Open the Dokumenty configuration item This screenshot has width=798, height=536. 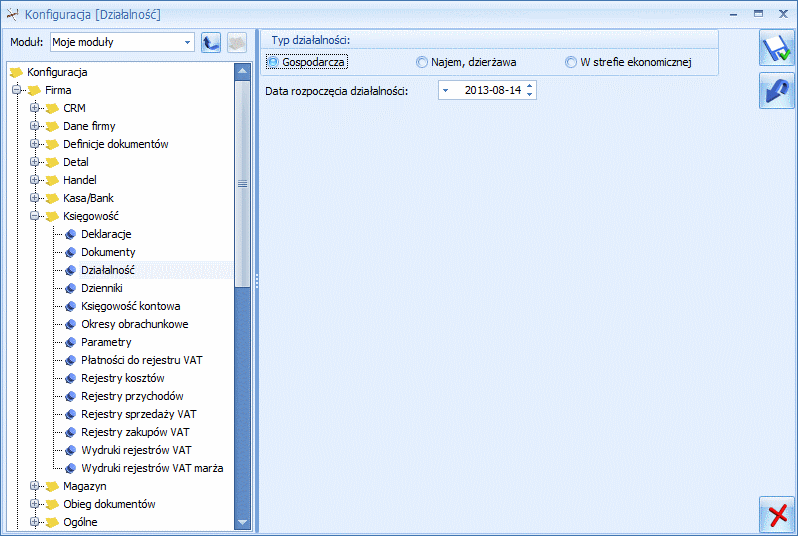point(108,252)
